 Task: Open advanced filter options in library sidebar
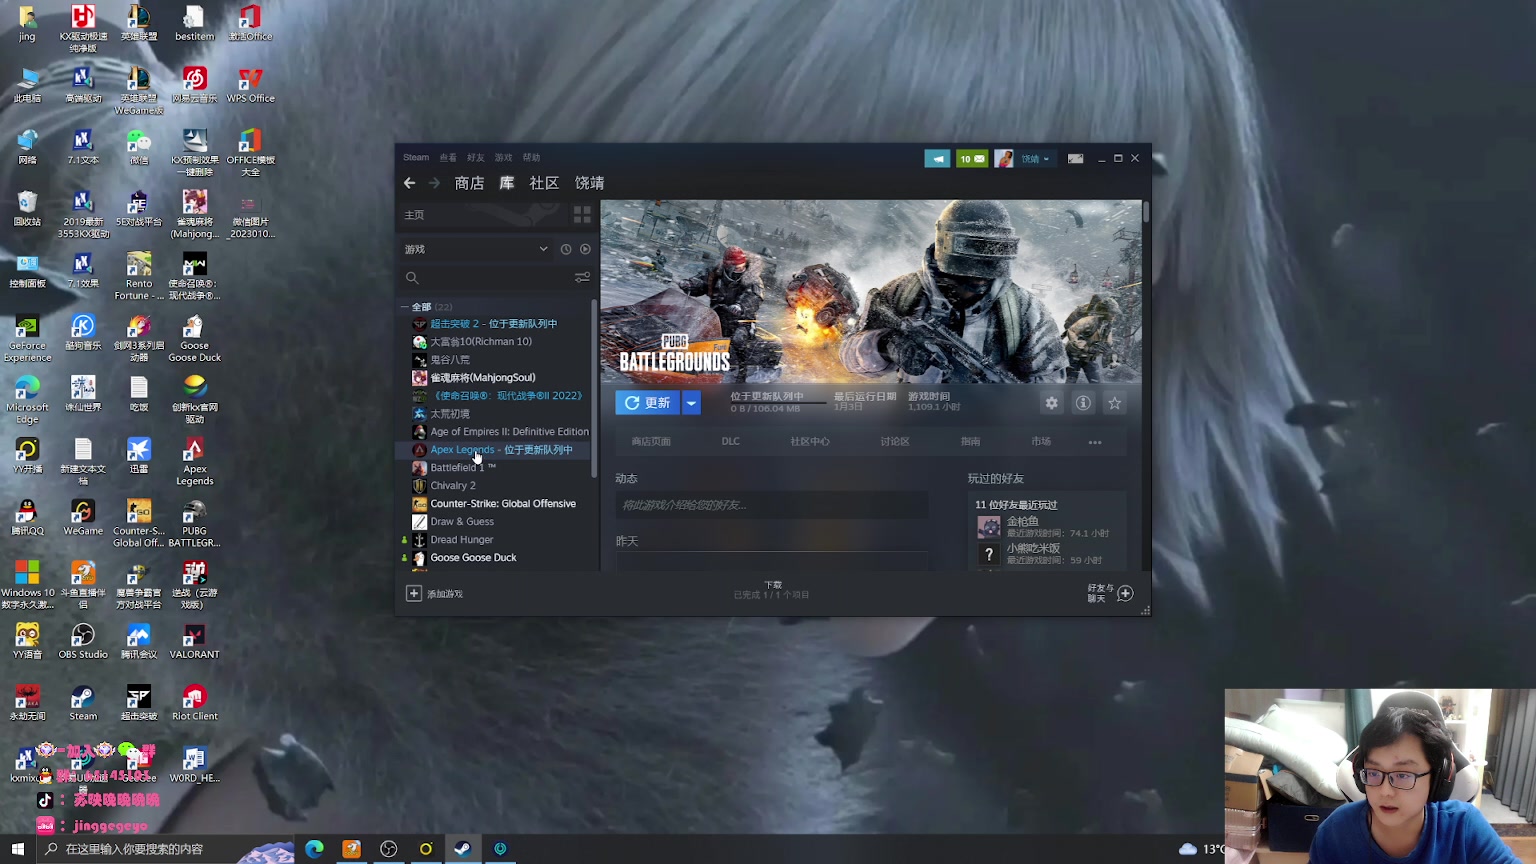pos(582,277)
